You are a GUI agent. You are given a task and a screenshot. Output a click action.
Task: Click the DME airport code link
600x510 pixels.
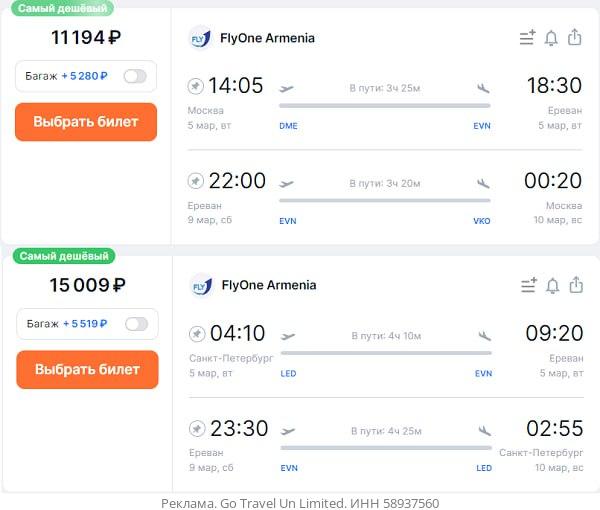coord(288,126)
